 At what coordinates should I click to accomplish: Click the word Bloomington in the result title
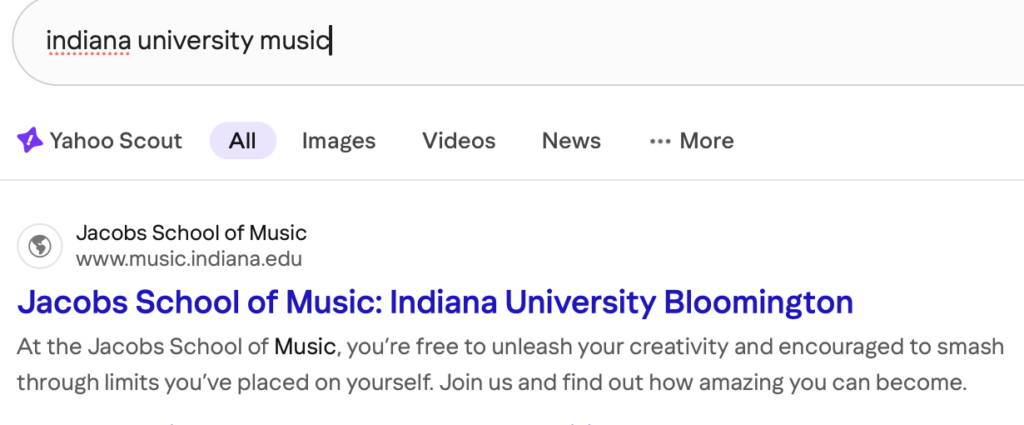tap(759, 302)
